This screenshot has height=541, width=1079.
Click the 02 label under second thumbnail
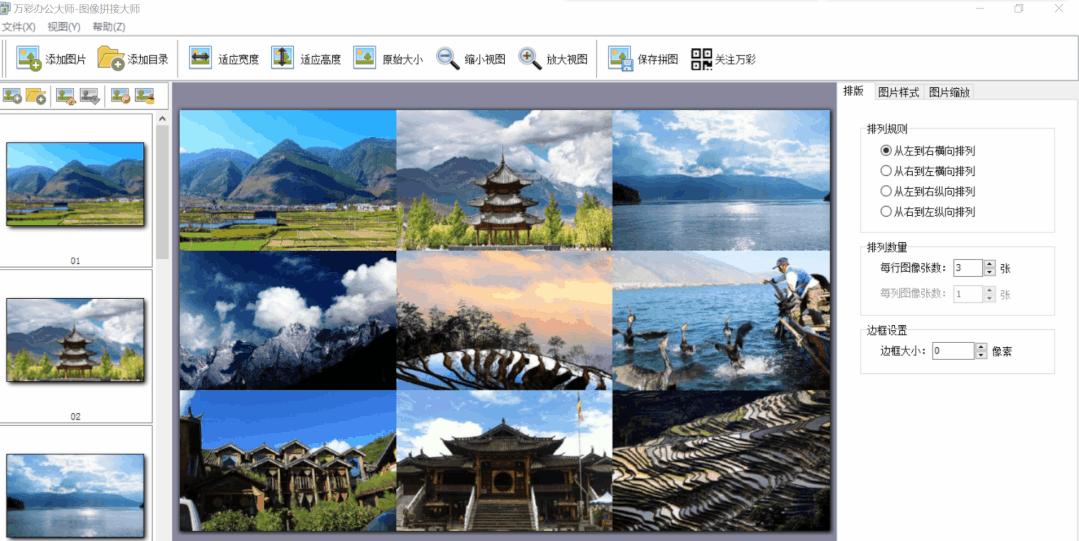75,416
